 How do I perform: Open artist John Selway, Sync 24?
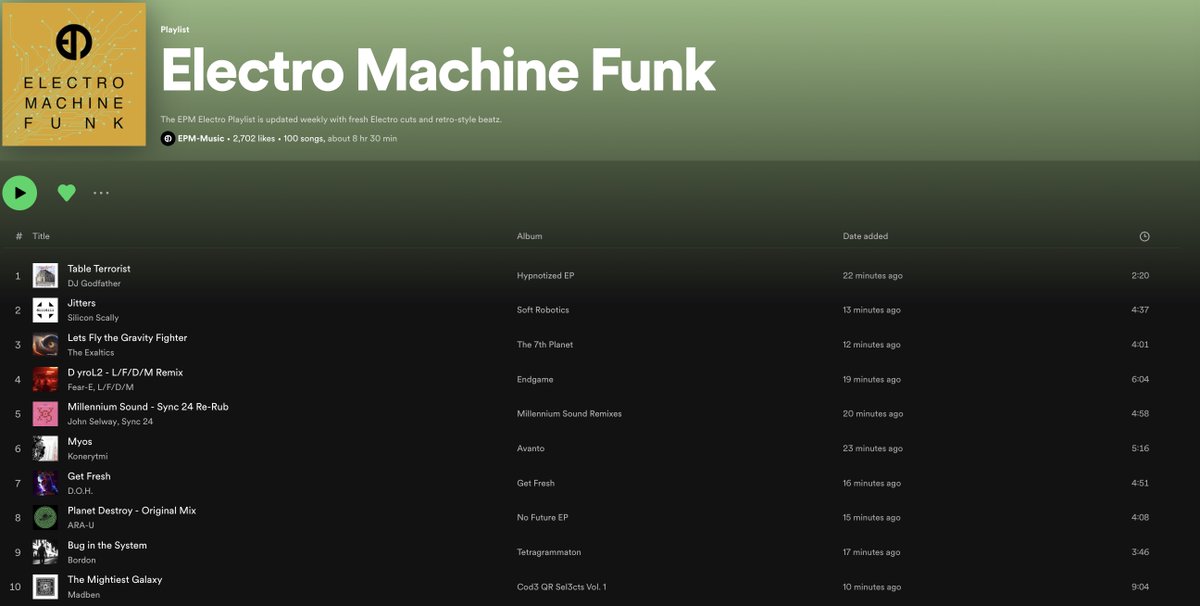pyautogui.click(x=110, y=422)
